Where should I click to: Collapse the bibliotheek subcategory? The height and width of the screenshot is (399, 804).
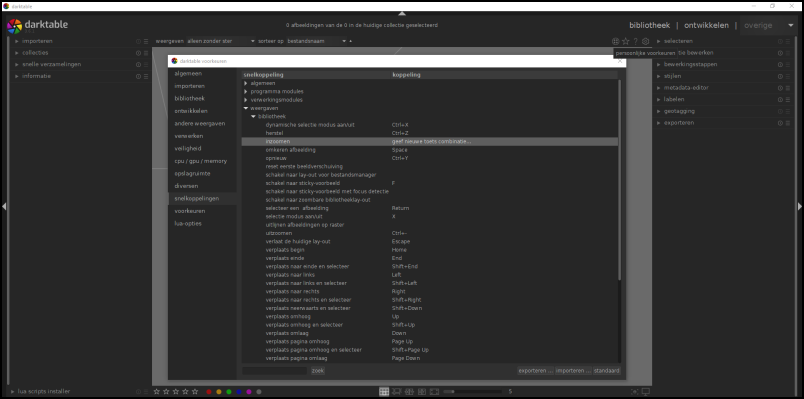(253, 116)
